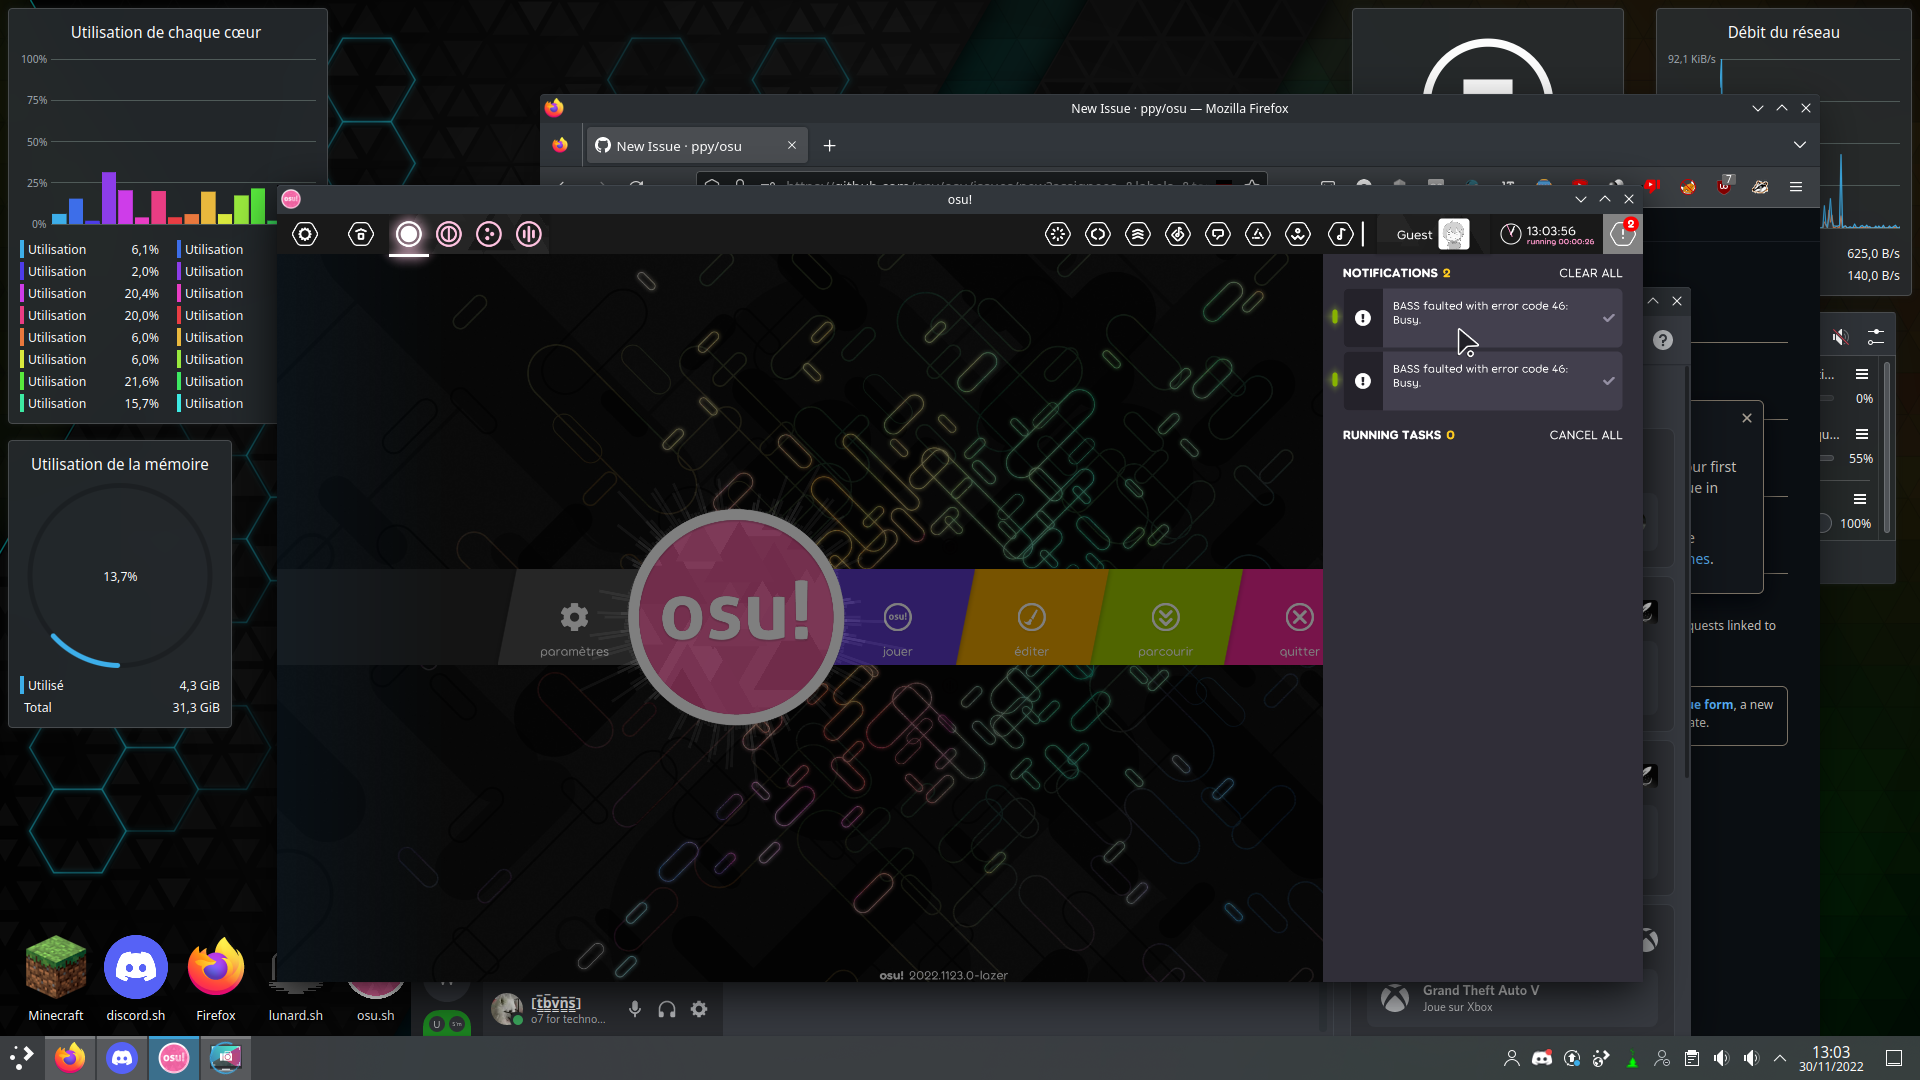Viewport: 1920px width, 1080px height.
Task: Open Discord user settings gear
Action: pyautogui.click(x=699, y=1009)
